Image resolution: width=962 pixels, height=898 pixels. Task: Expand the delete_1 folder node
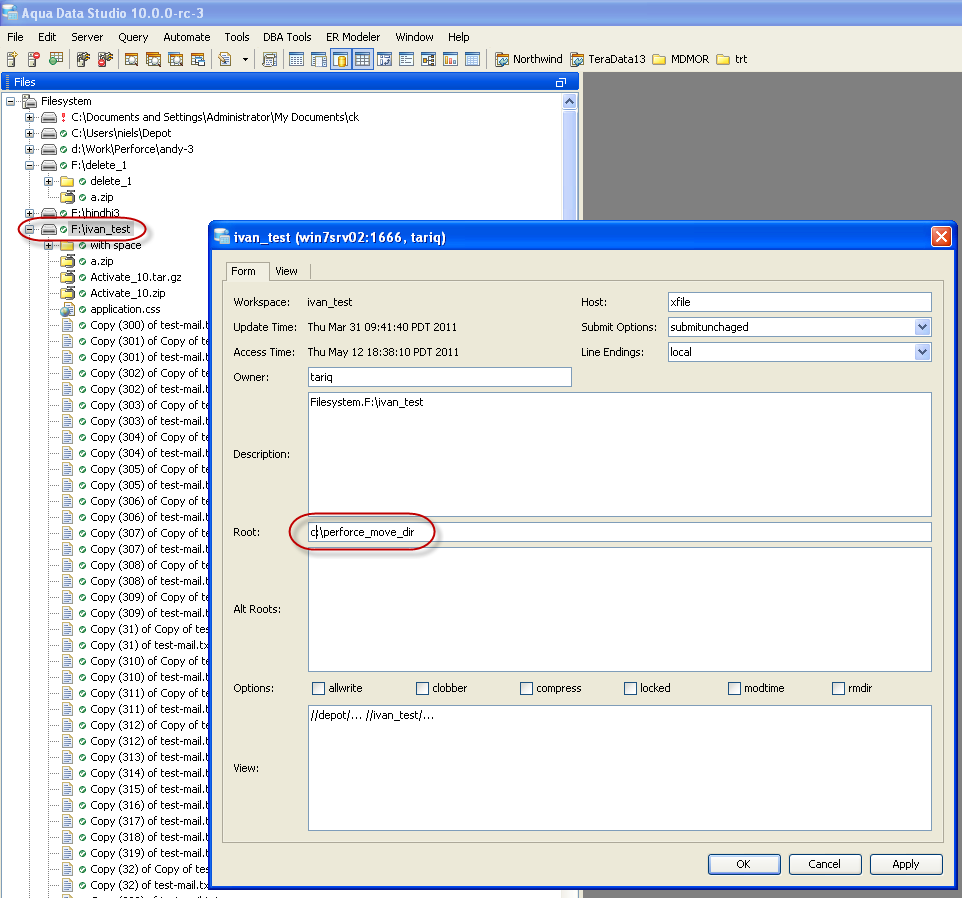(48, 181)
